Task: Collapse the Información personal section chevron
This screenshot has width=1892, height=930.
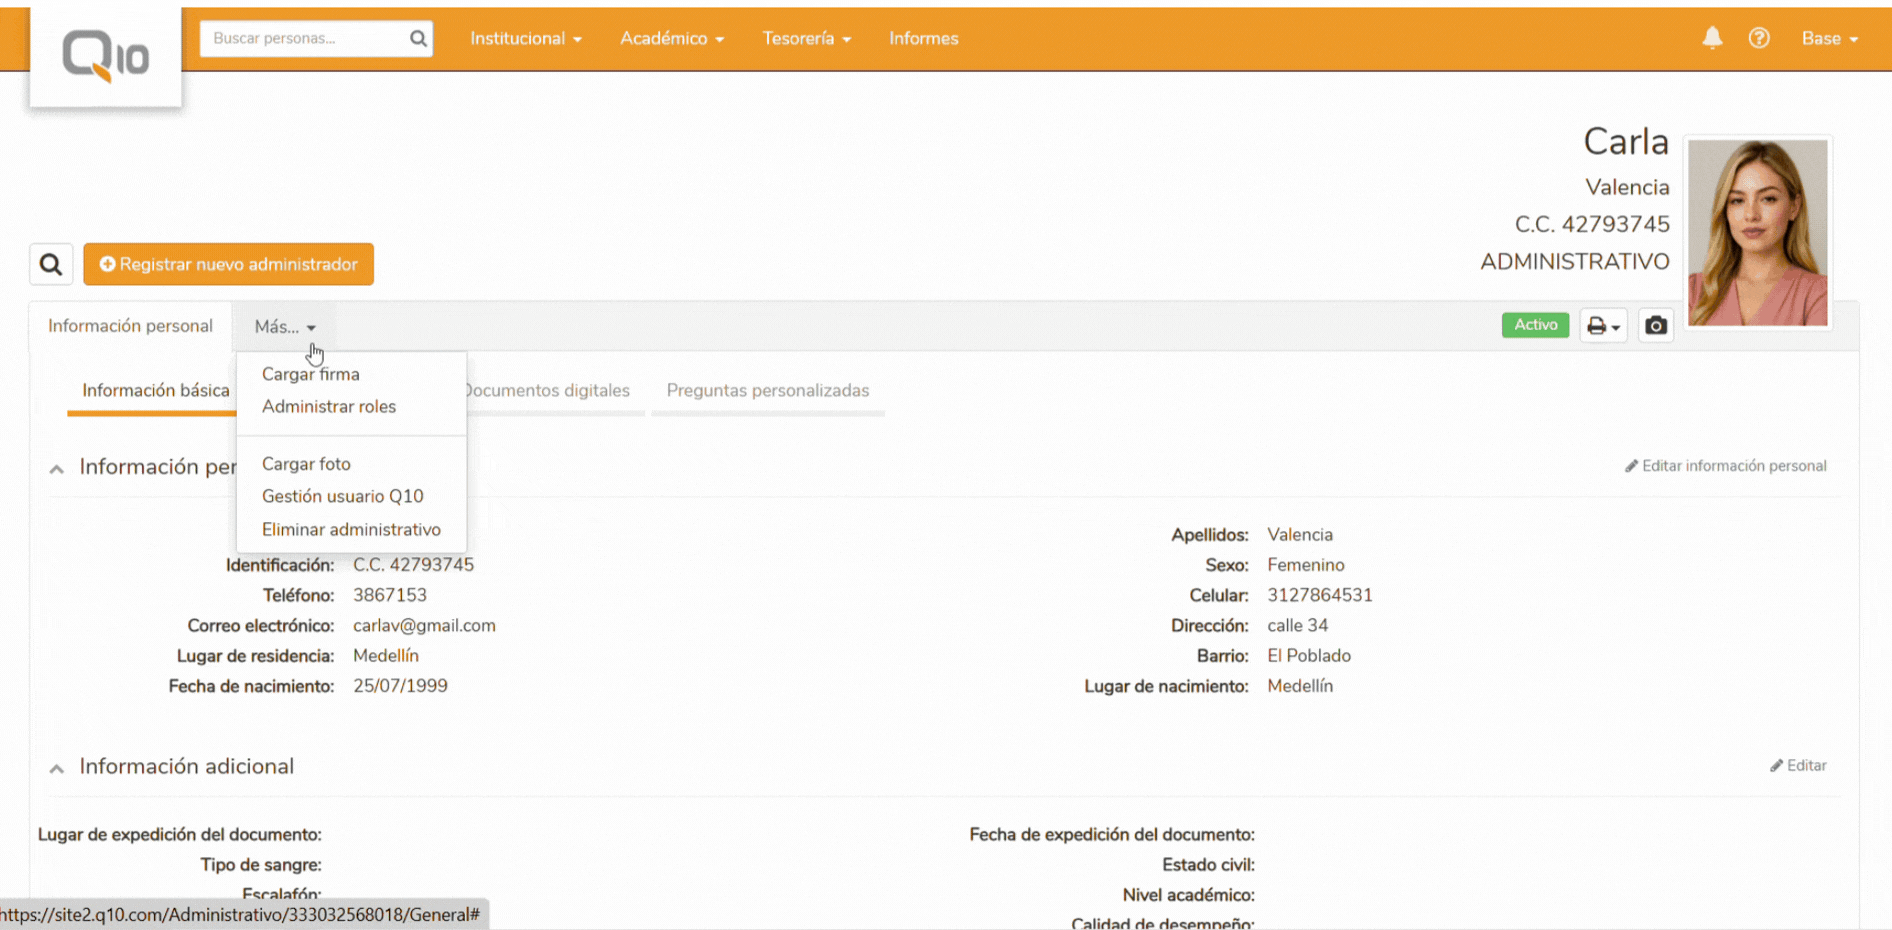Action: click(x=57, y=468)
